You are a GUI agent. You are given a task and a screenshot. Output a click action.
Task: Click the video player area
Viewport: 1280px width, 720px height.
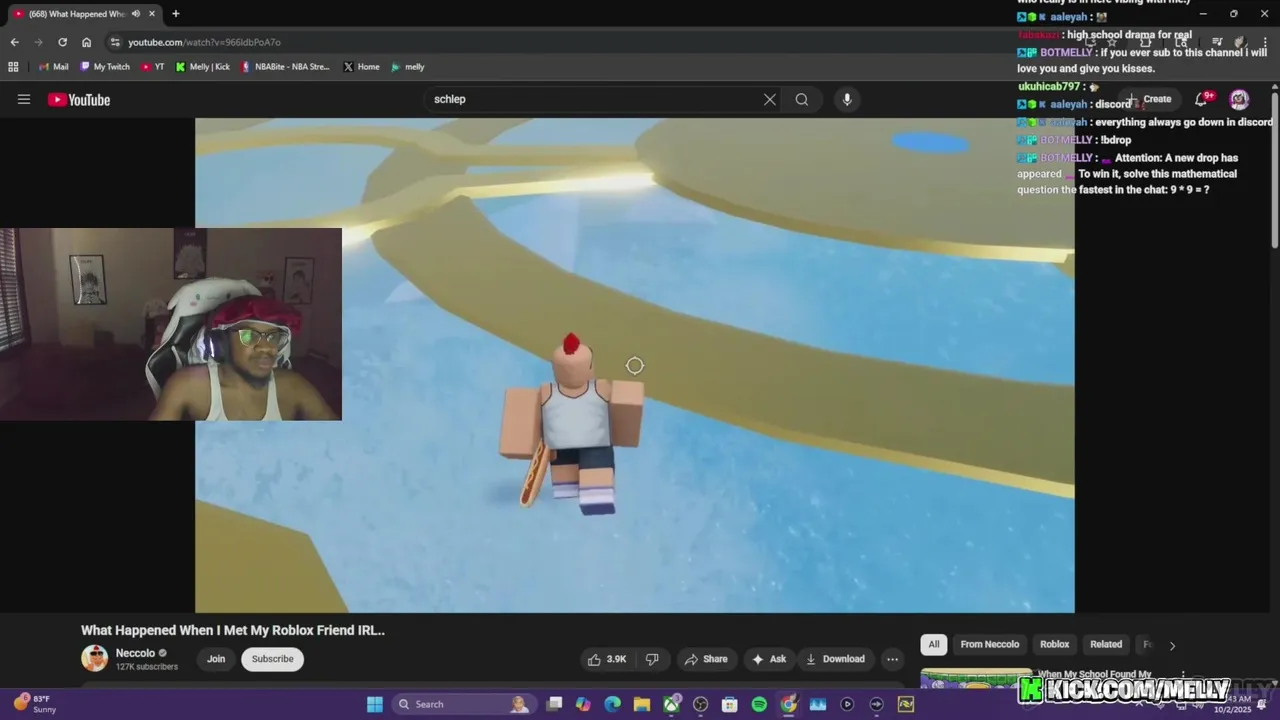(635, 365)
